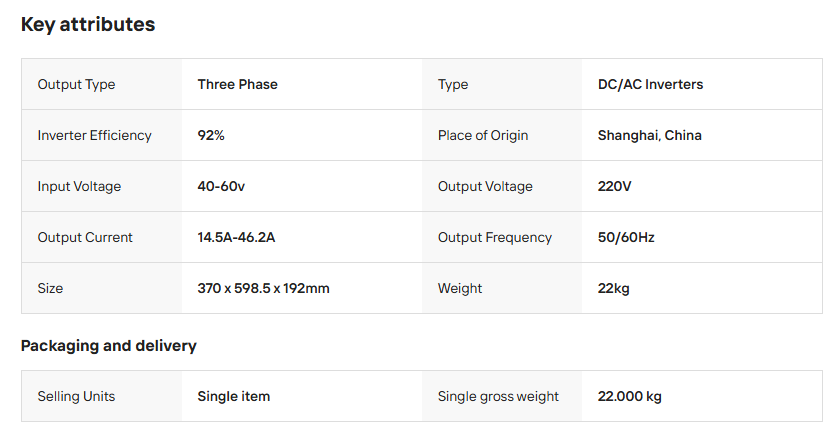This screenshot has height=441, width=839.
Task: Click the "Selling Units" label
Action: click(x=76, y=396)
